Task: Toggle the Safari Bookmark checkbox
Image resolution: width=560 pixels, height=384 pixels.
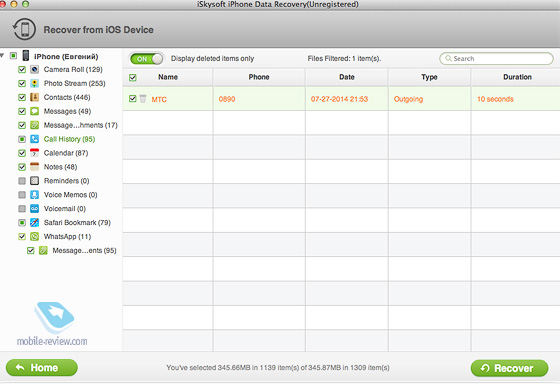Action: [x=22, y=223]
